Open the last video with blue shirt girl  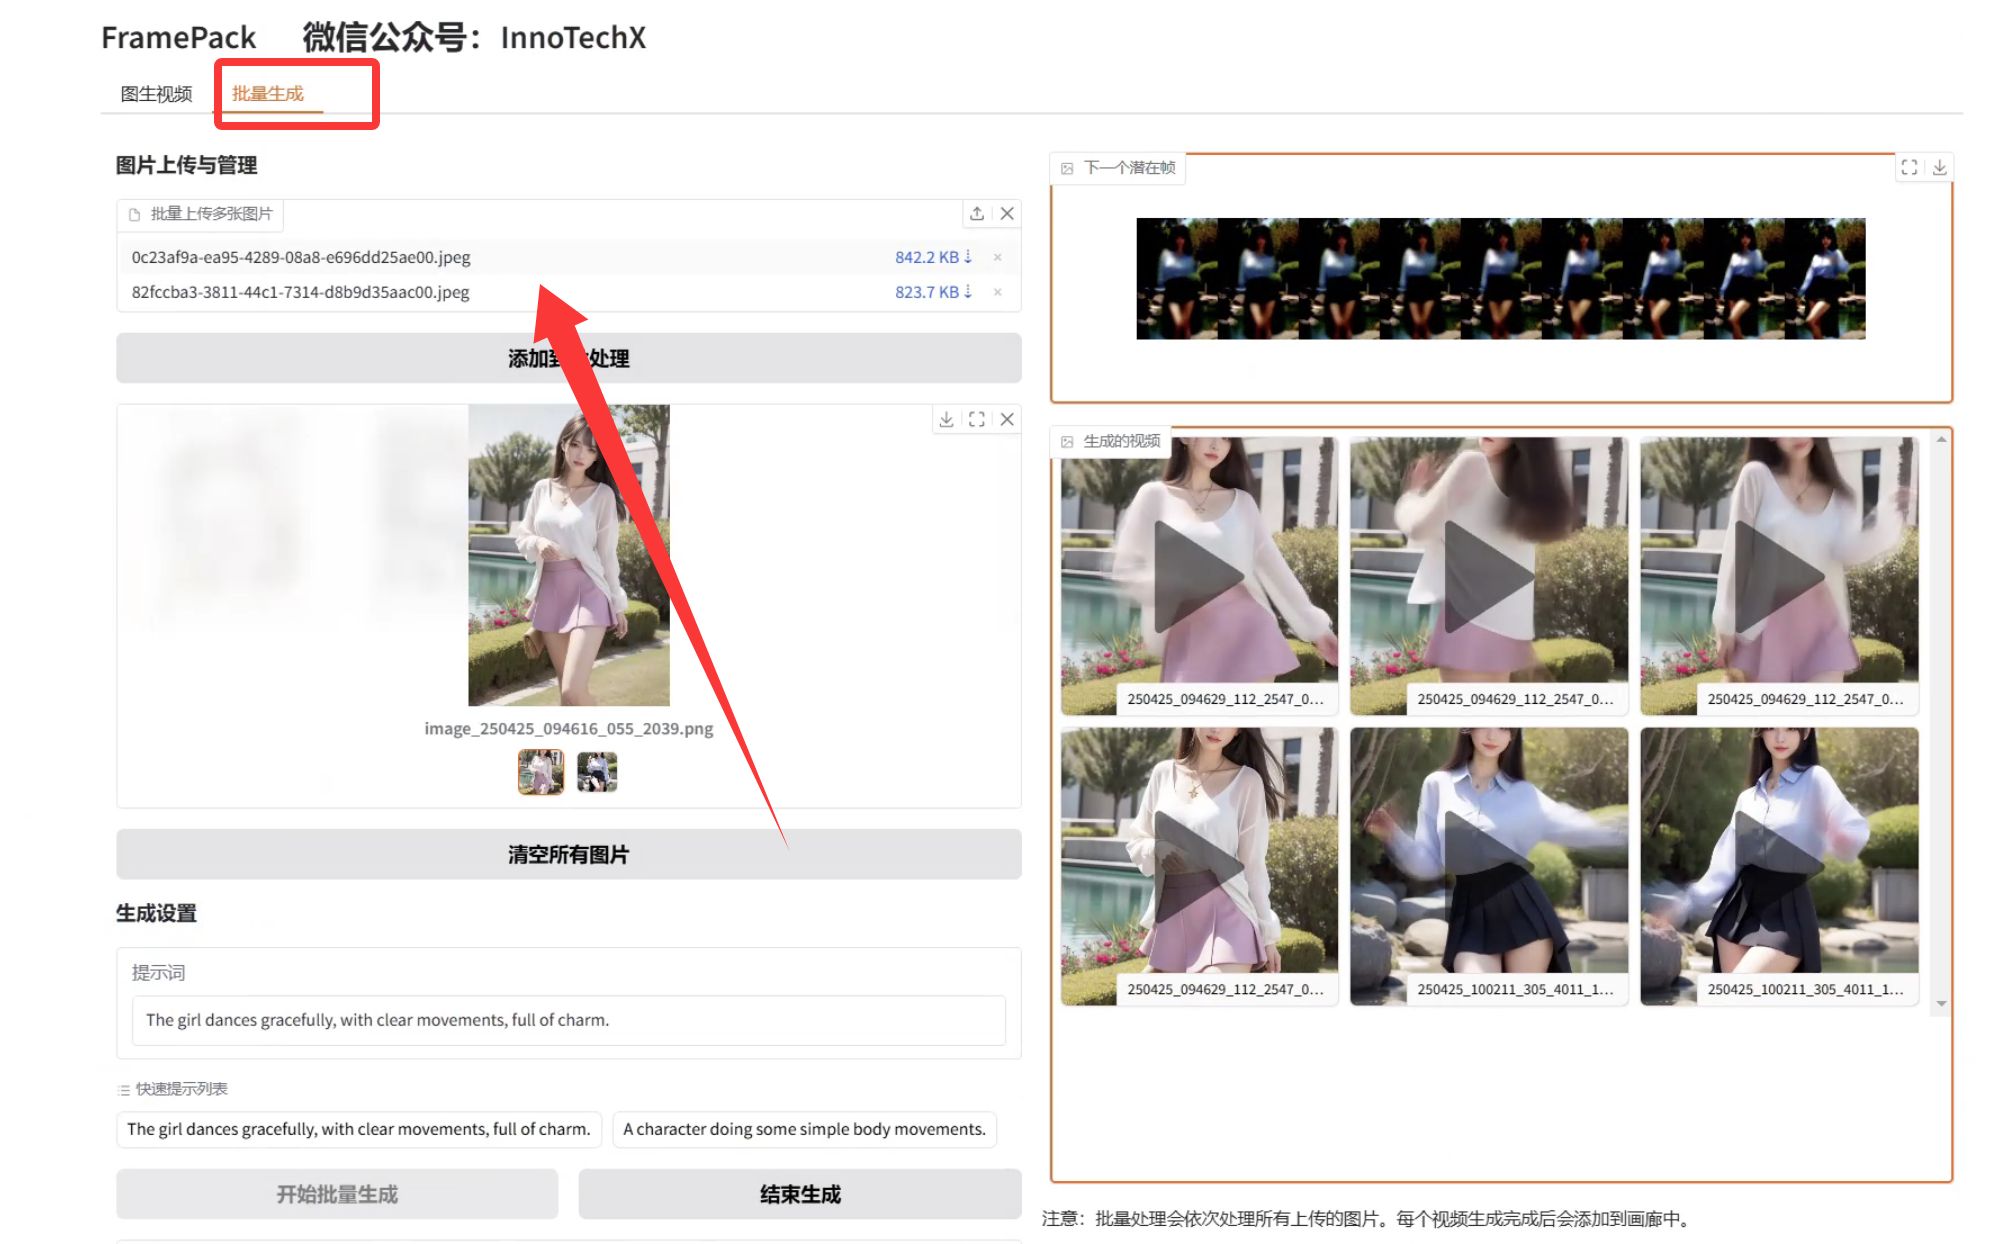(x=1778, y=865)
